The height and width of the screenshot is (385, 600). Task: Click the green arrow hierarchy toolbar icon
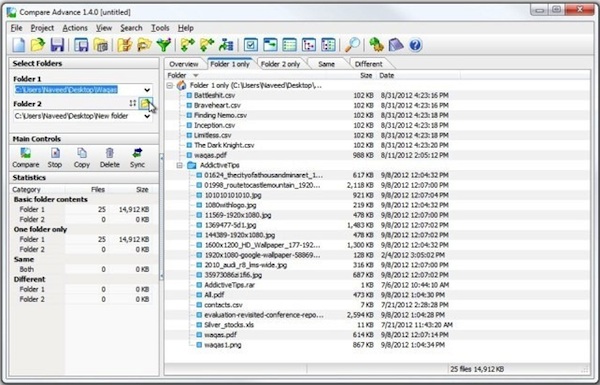(x=227, y=45)
